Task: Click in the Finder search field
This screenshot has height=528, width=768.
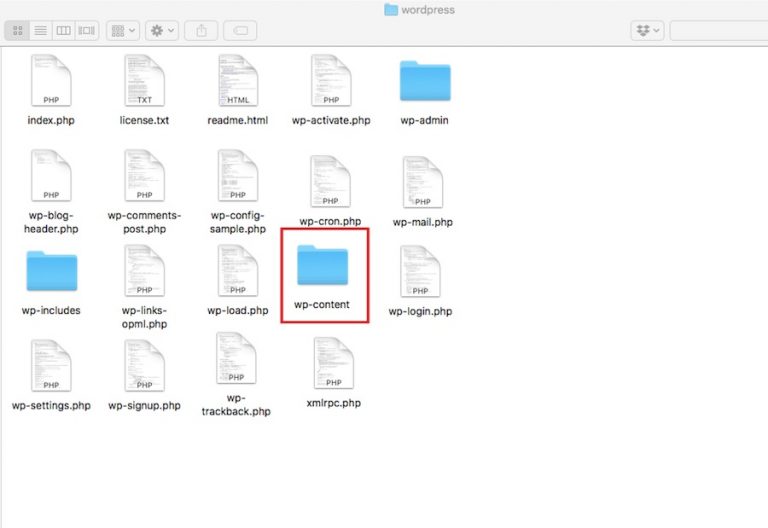Action: 719,31
